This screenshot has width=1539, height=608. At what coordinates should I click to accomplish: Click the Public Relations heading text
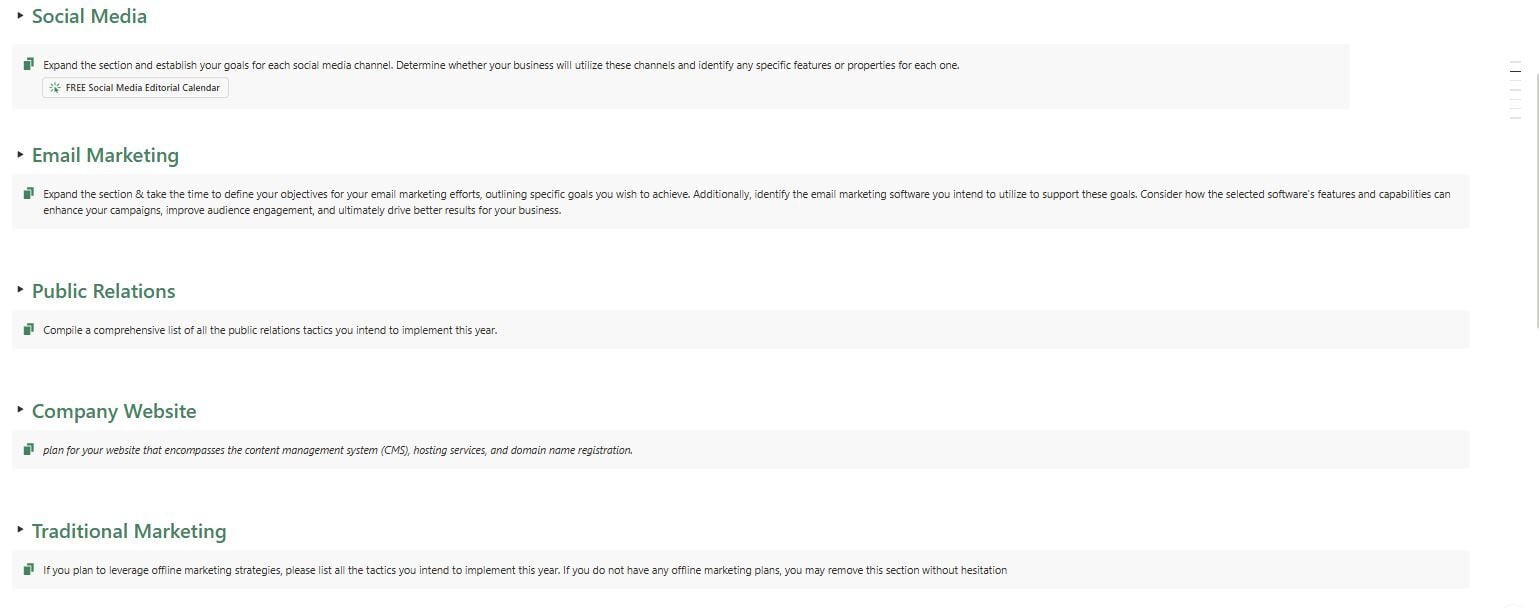[103, 291]
